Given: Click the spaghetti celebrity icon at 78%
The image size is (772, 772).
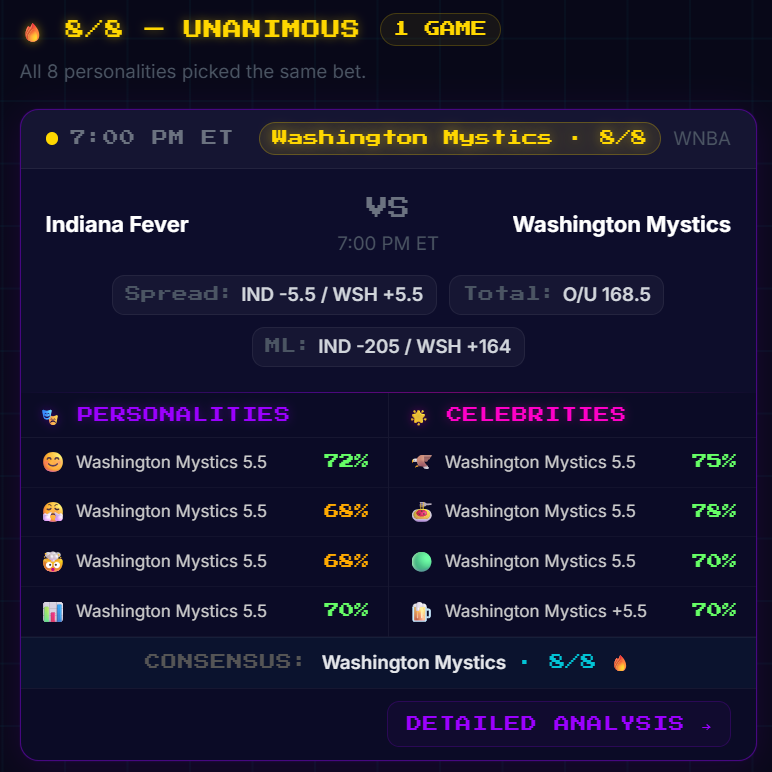Looking at the screenshot, I should pos(421,512).
